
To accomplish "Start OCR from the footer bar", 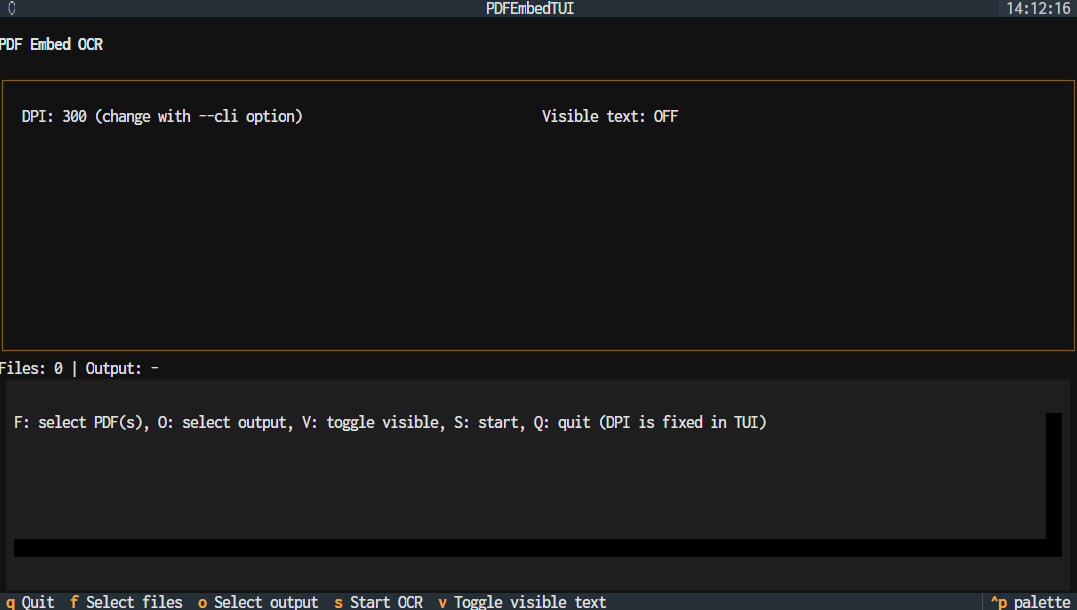I will [x=379, y=602].
